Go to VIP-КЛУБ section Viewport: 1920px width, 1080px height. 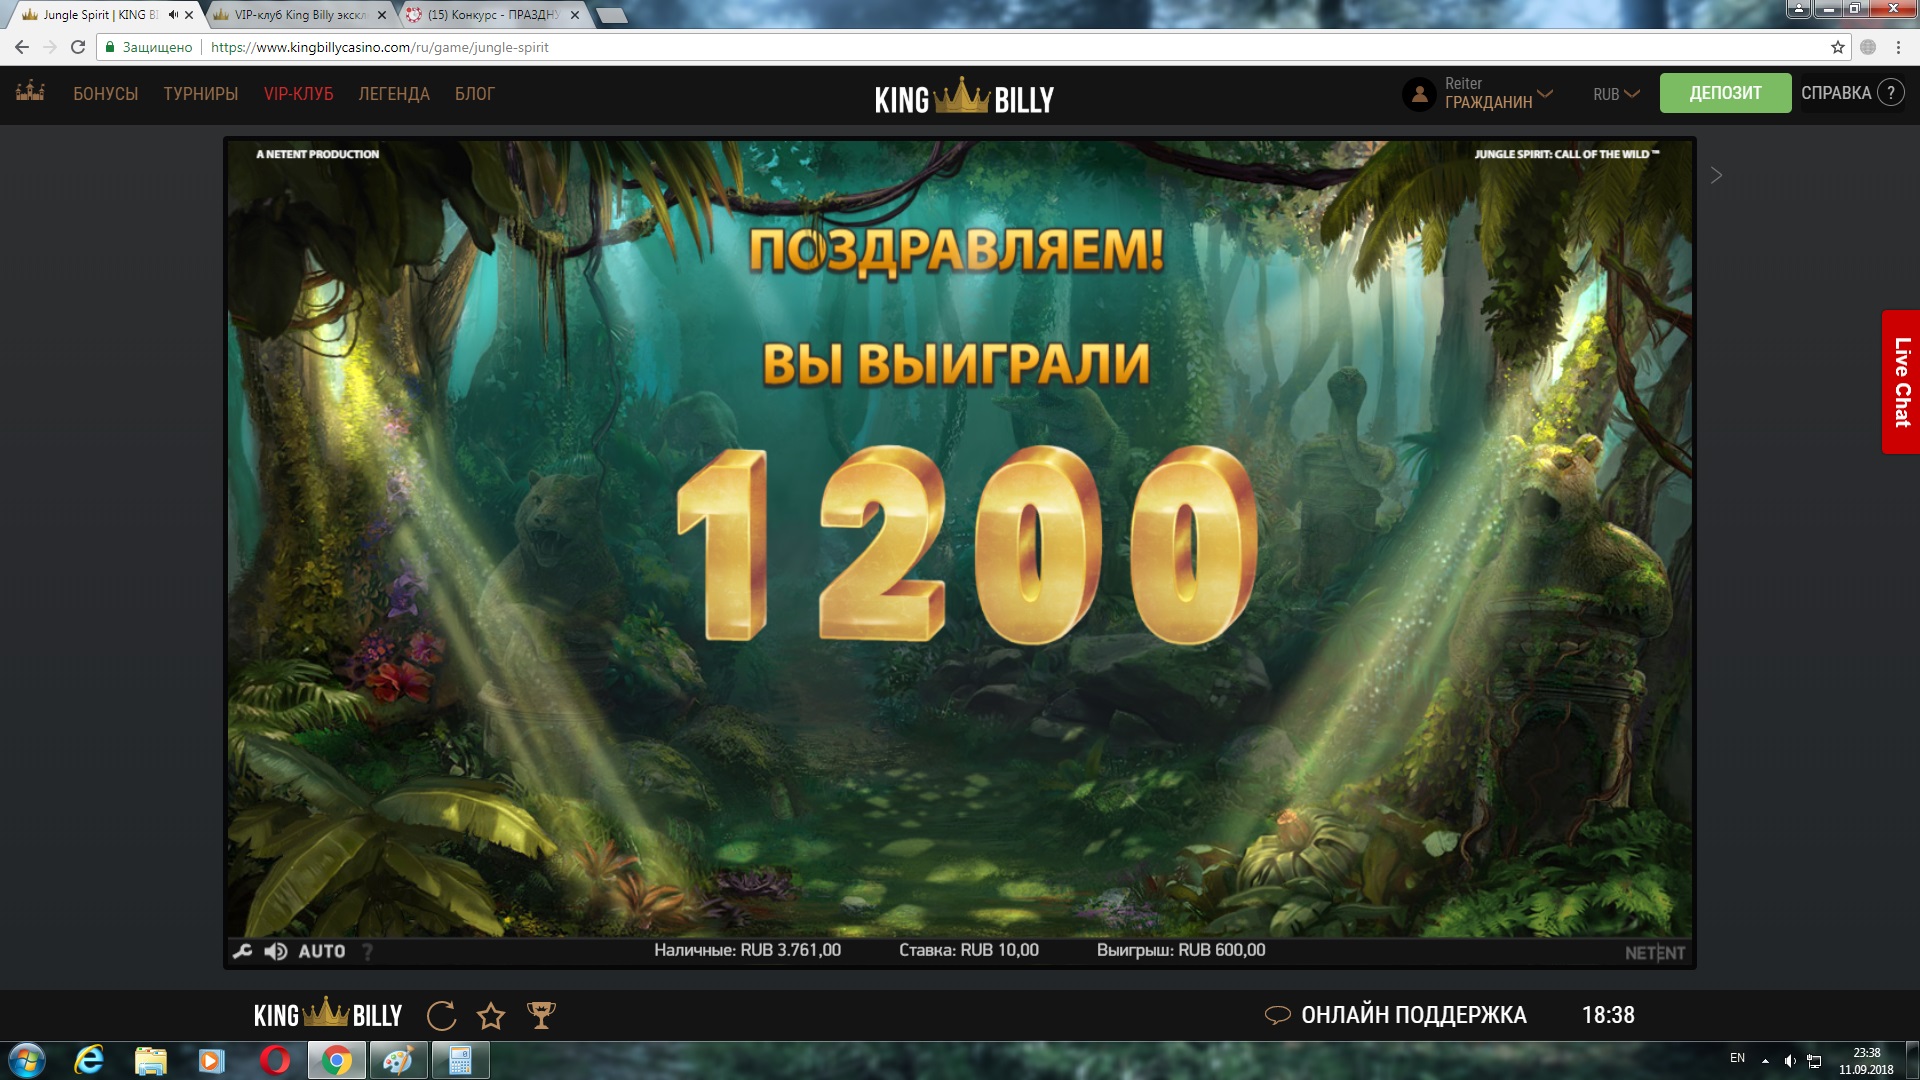(x=298, y=94)
